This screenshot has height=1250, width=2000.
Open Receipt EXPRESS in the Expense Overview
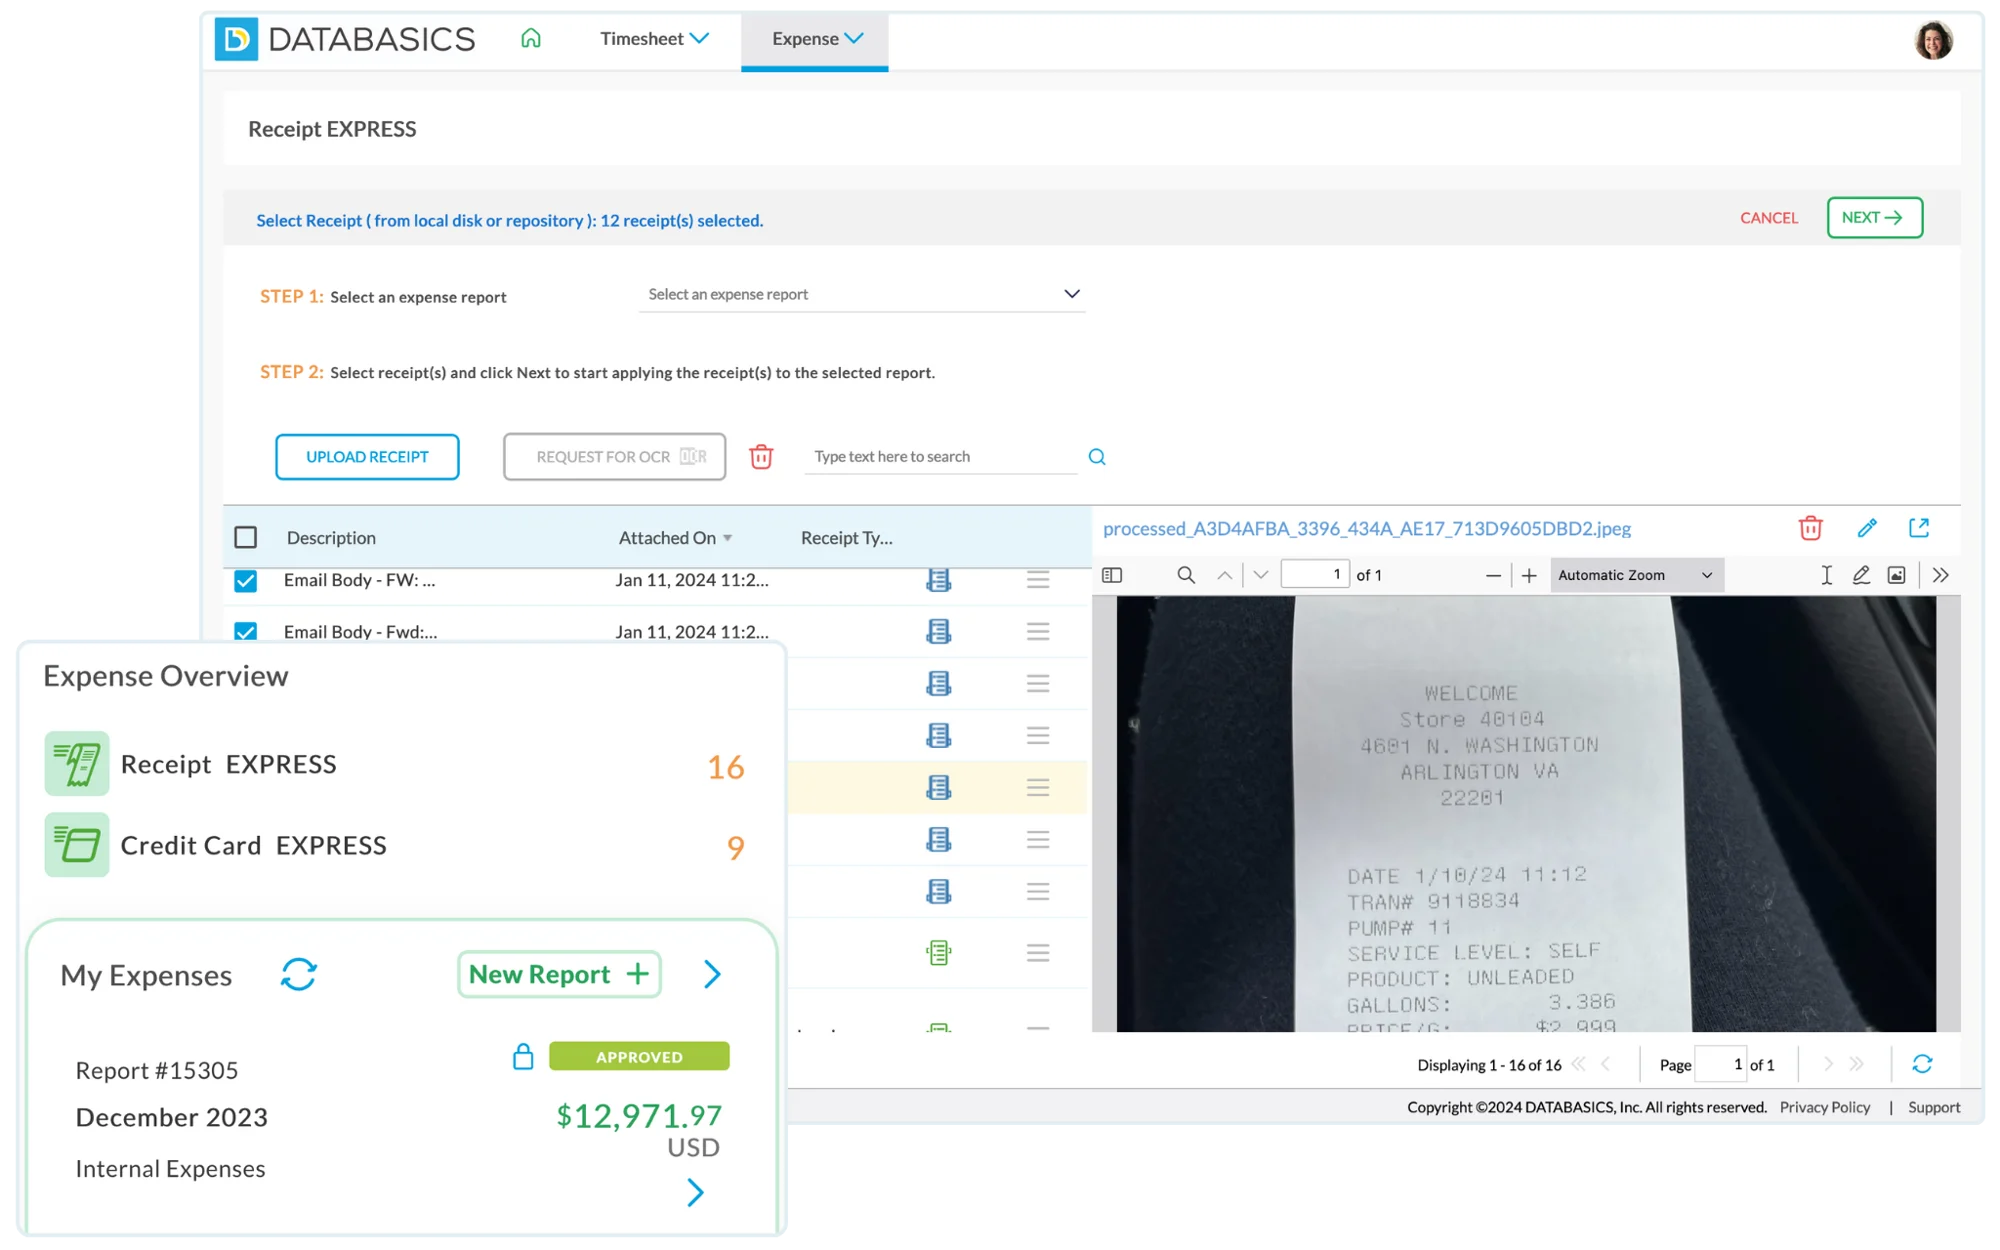coord(228,764)
